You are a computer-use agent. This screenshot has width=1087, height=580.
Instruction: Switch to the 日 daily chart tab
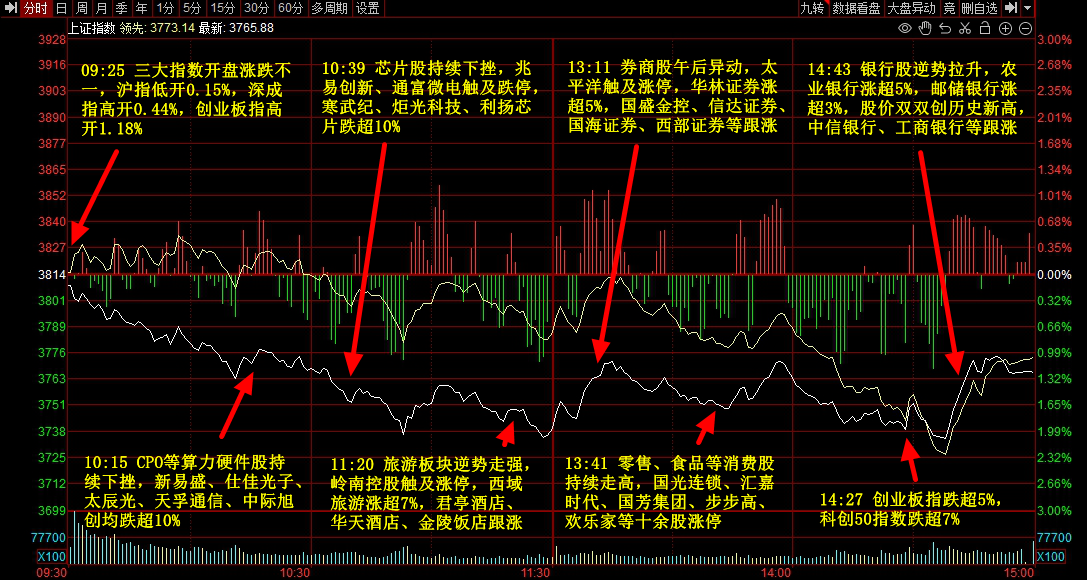pos(62,8)
